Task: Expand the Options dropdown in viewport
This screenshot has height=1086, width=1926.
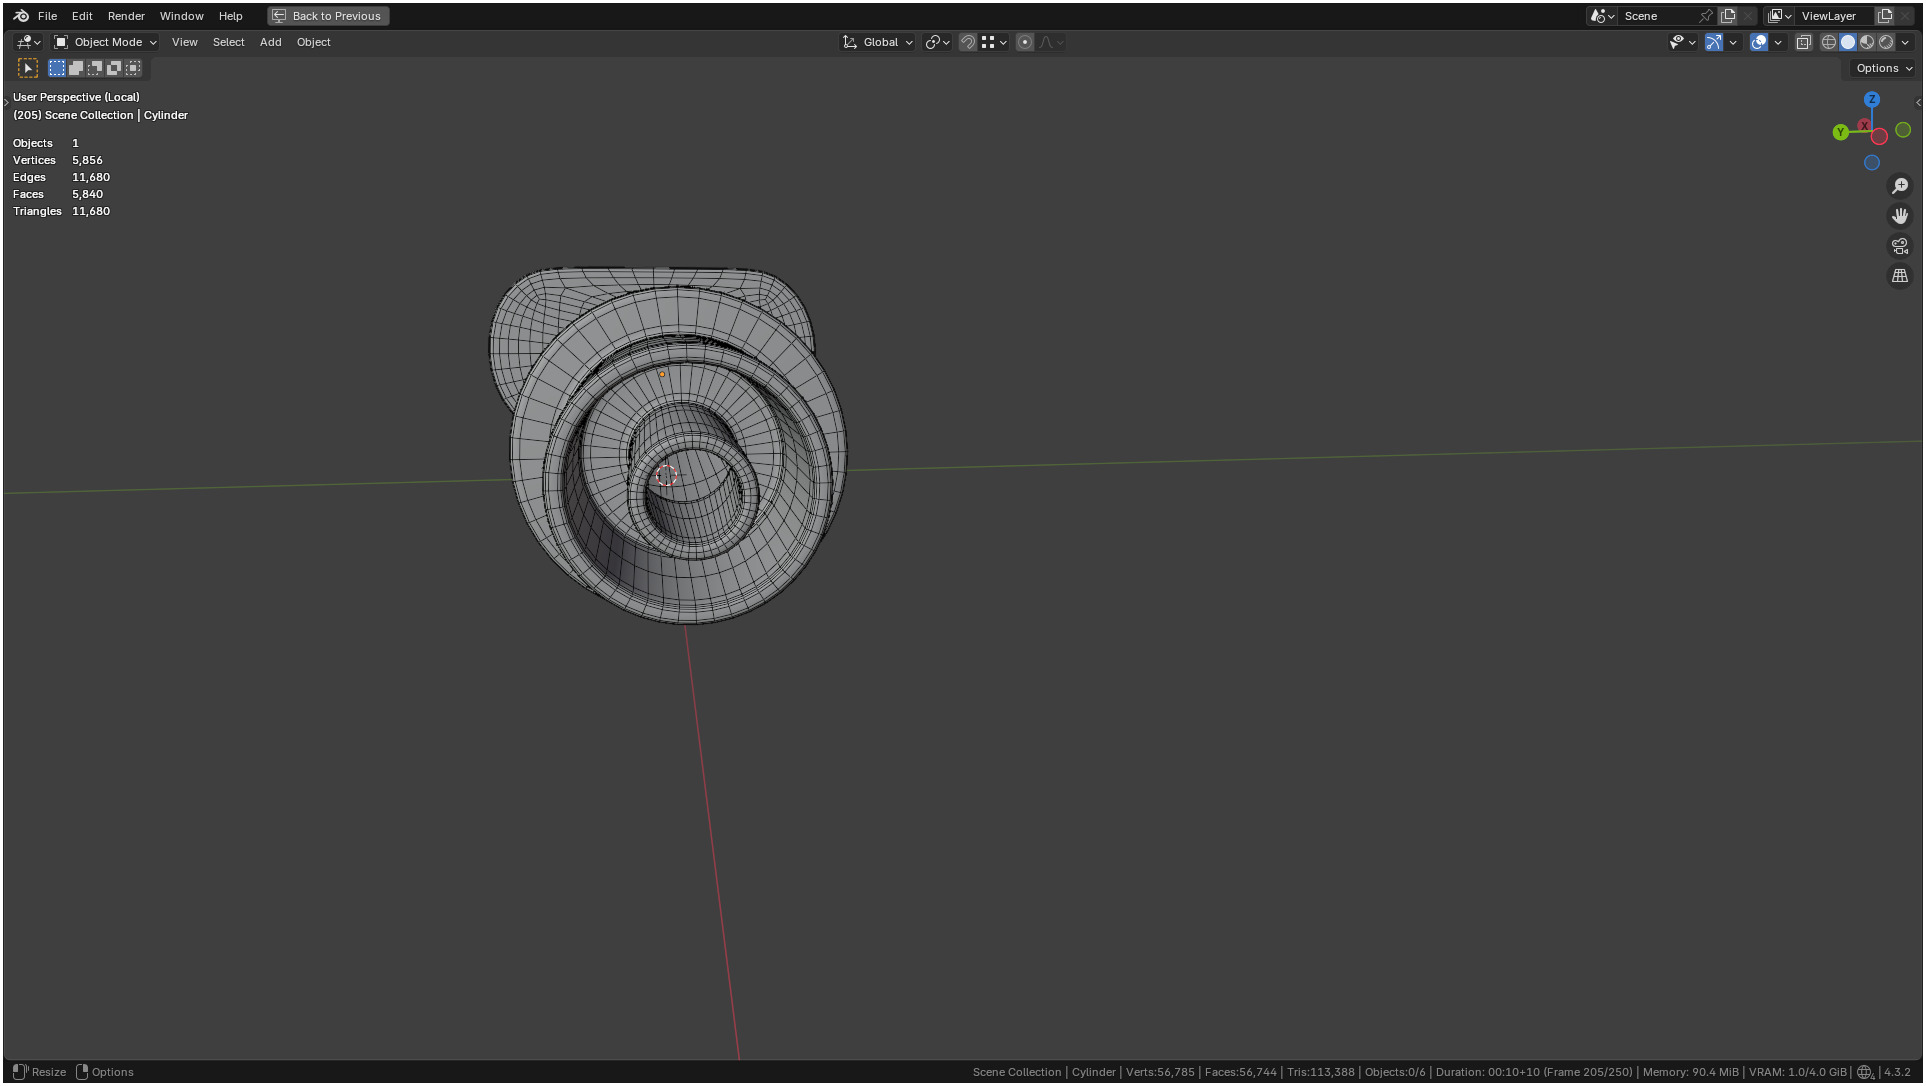Action: click(1884, 68)
